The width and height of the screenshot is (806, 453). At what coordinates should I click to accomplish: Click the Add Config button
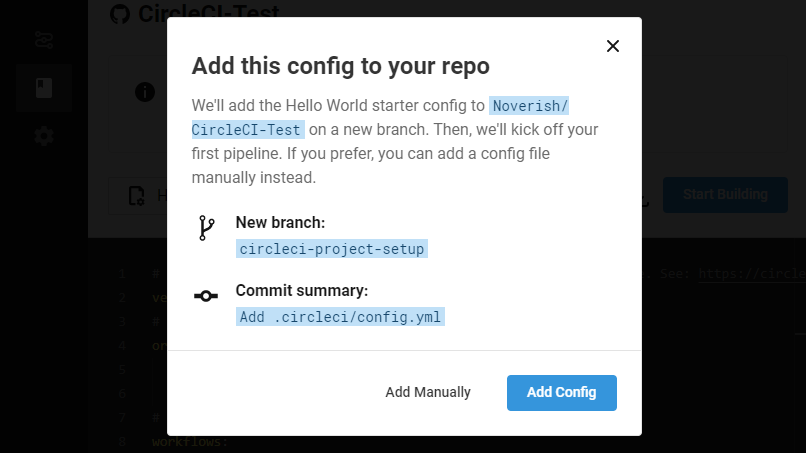(561, 392)
